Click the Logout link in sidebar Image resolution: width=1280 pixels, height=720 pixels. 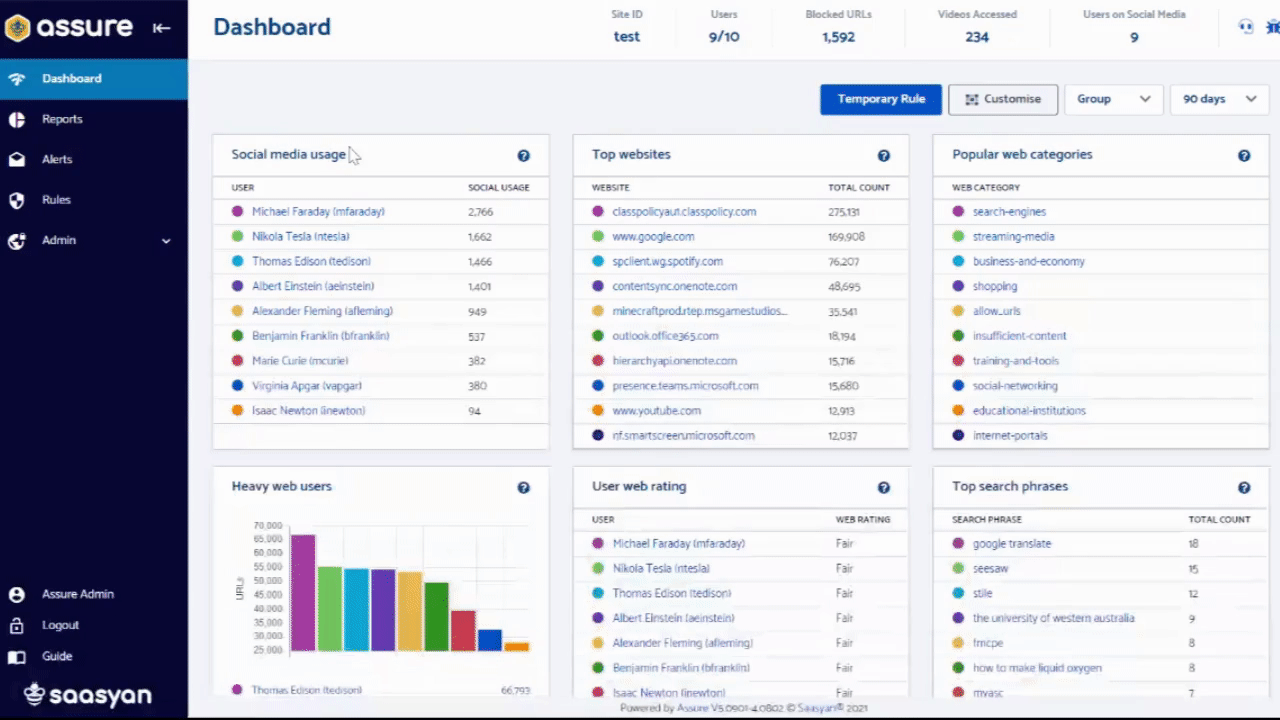(x=60, y=625)
